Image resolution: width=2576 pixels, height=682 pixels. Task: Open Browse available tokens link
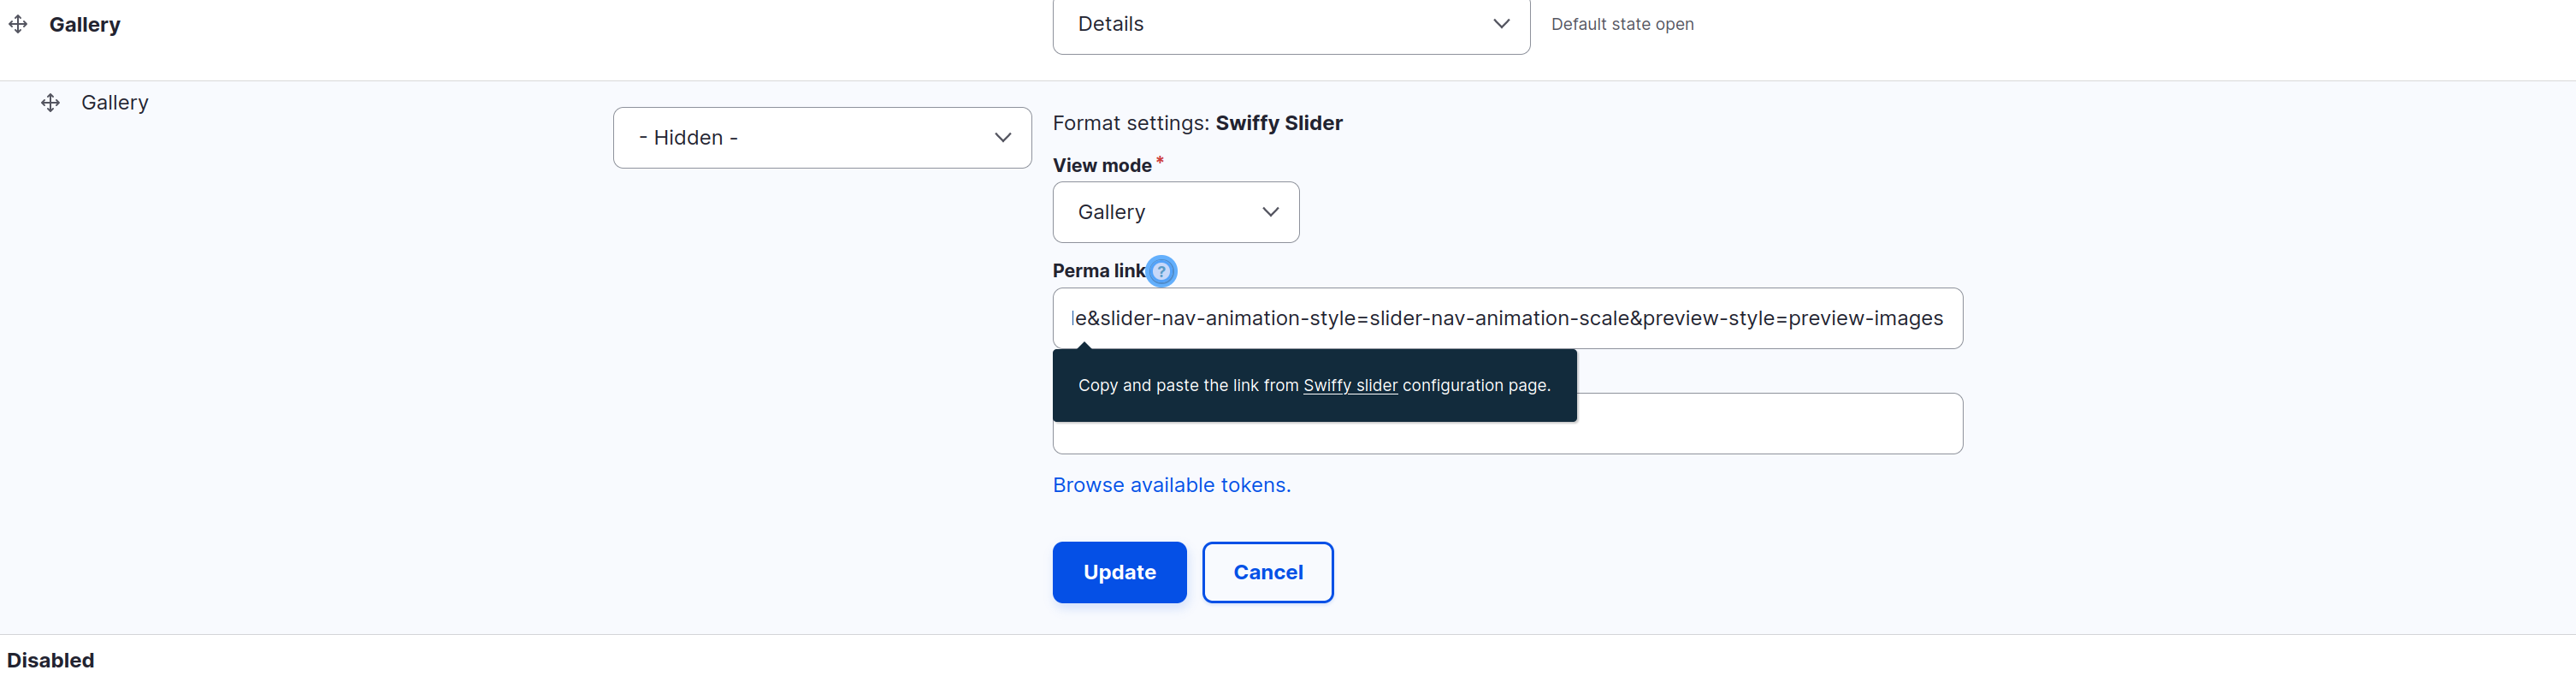click(1172, 485)
